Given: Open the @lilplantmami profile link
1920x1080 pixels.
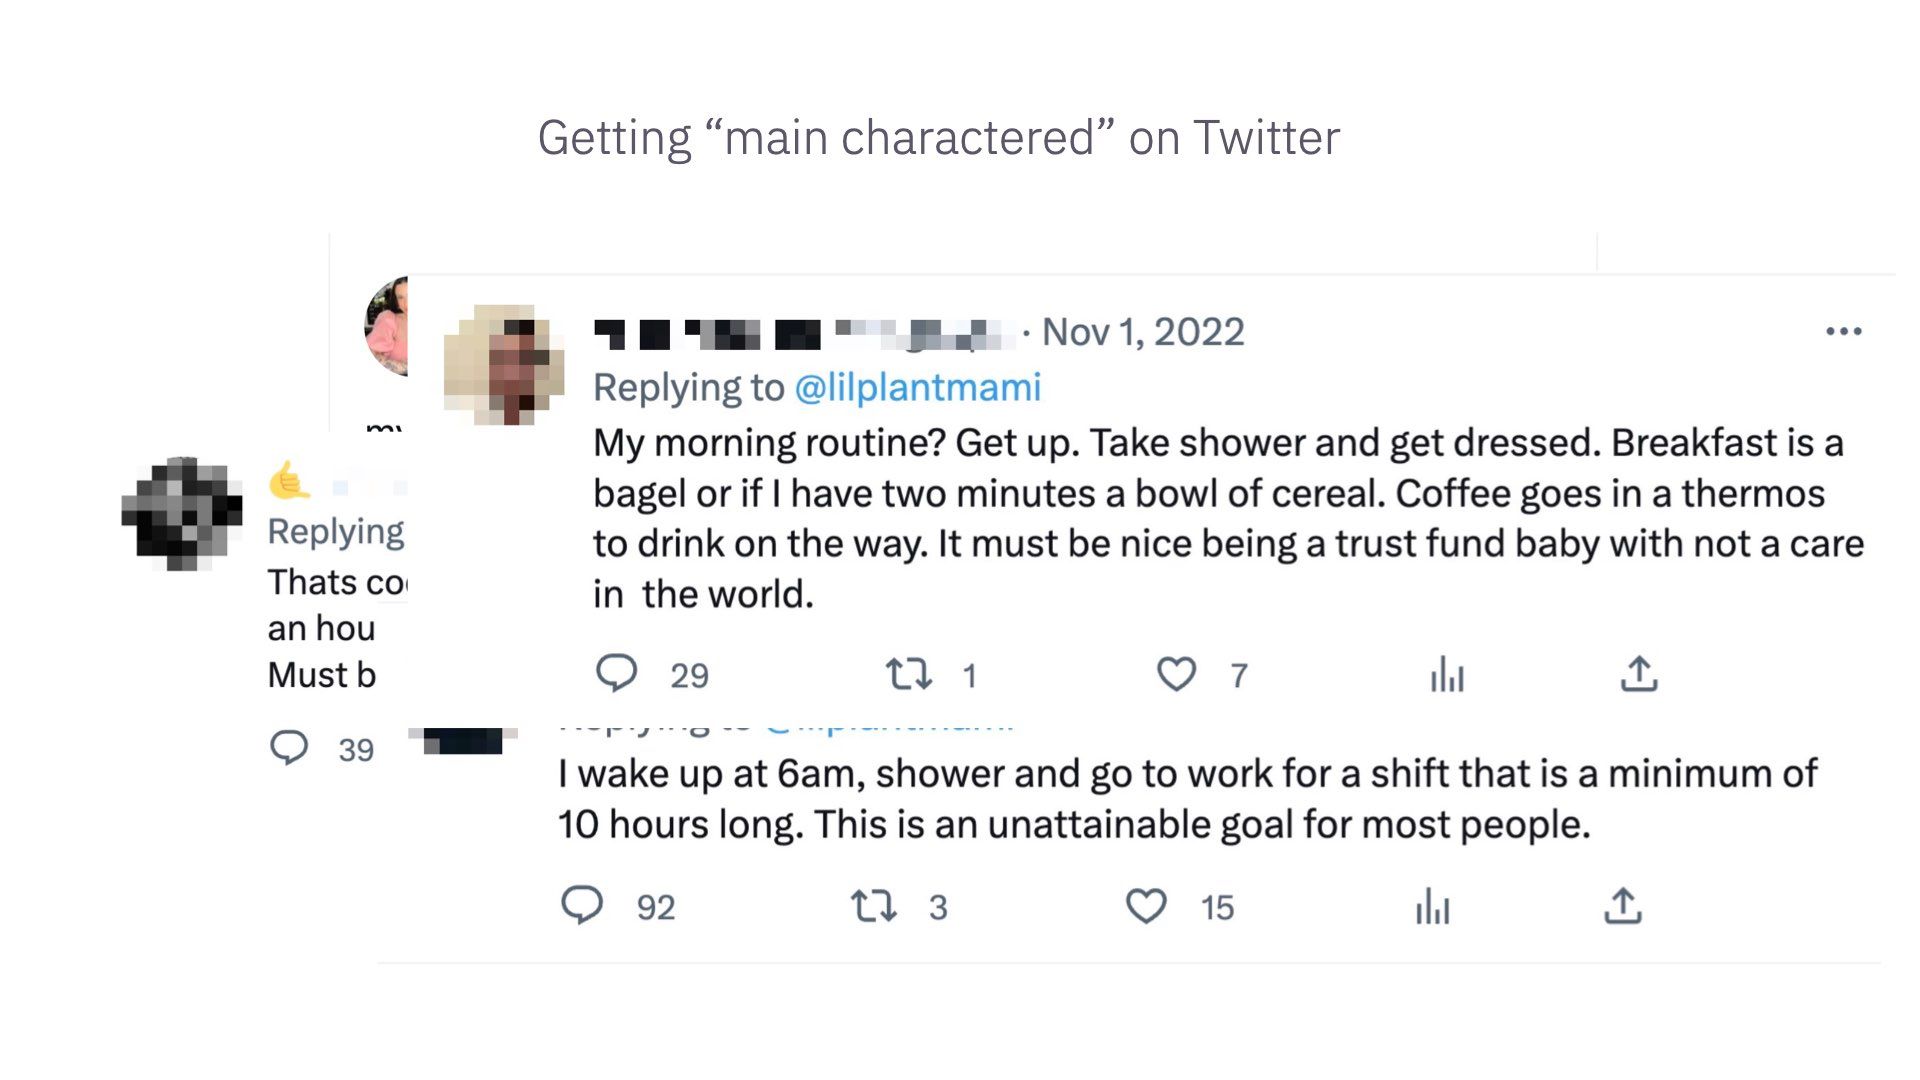Looking at the screenshot, I should coord(918,387).
